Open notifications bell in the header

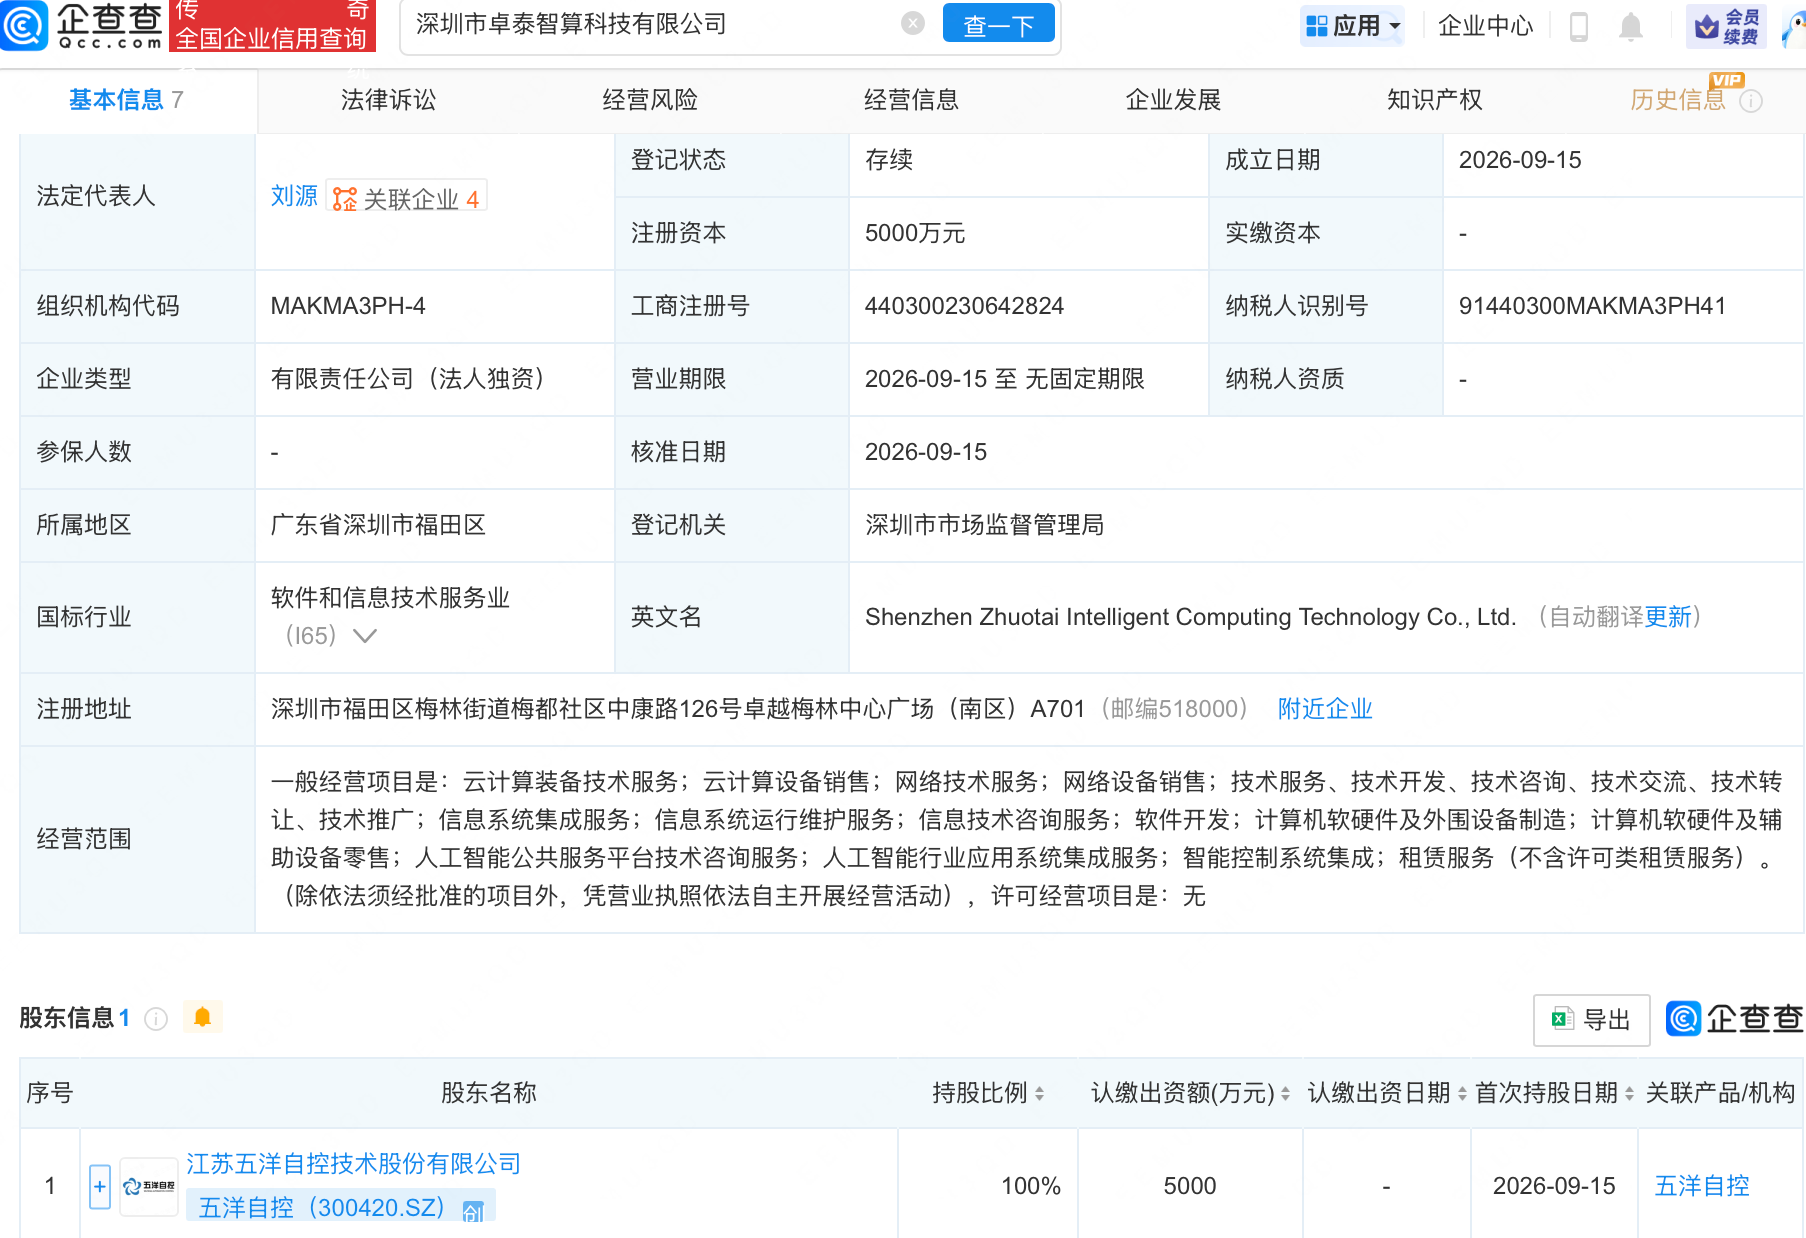coord(1630,26)
